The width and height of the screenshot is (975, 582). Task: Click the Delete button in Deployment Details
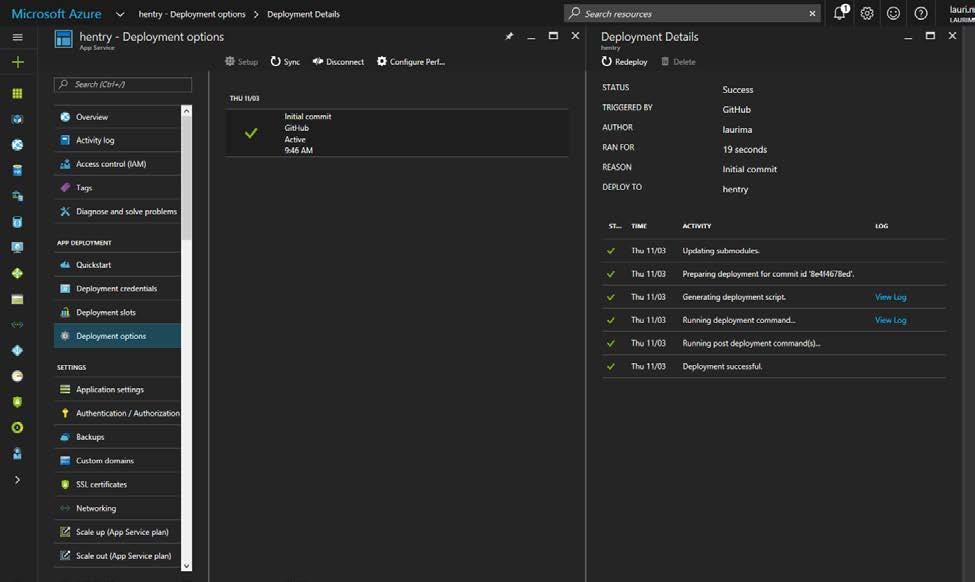pyautogui.click(x=678, y=62)
